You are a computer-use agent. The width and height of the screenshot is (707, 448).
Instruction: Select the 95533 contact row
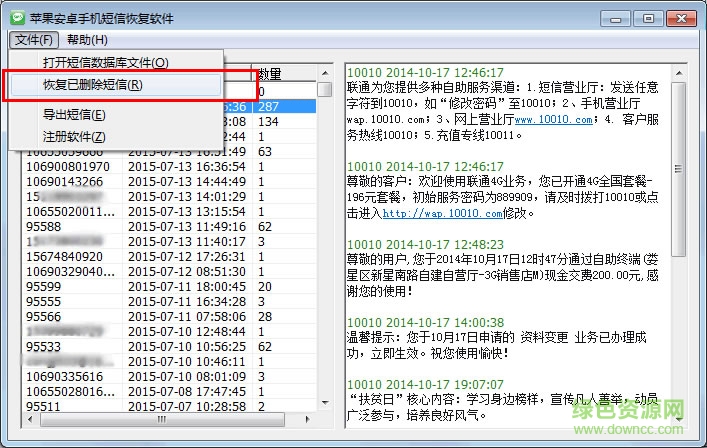(169, 347)
